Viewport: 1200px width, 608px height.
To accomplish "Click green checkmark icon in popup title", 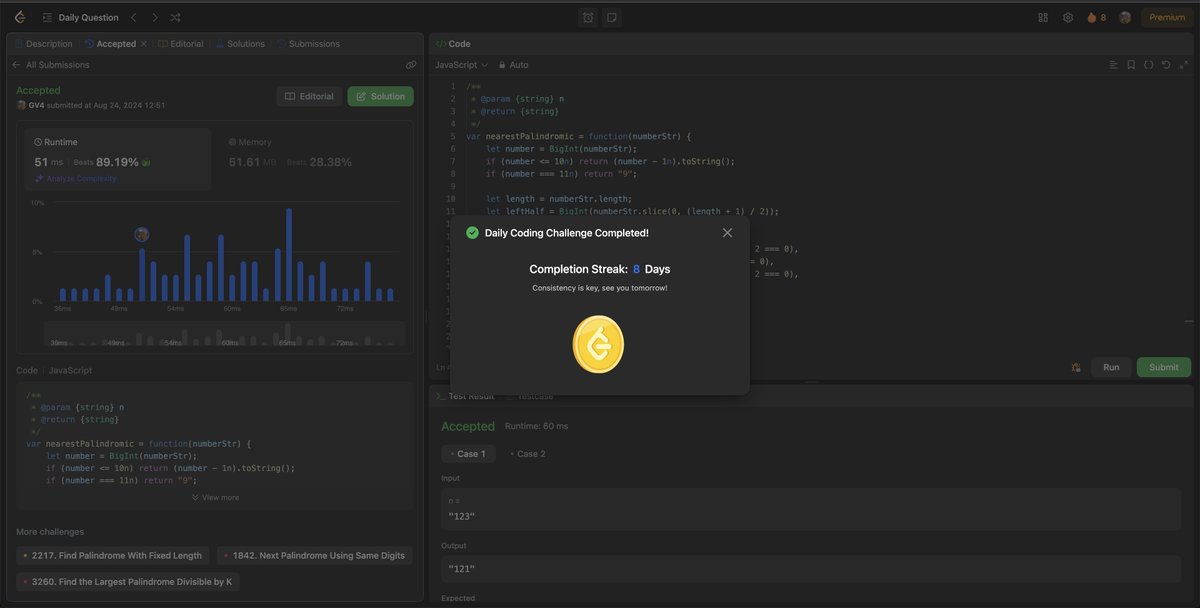I will coord(472,233).
